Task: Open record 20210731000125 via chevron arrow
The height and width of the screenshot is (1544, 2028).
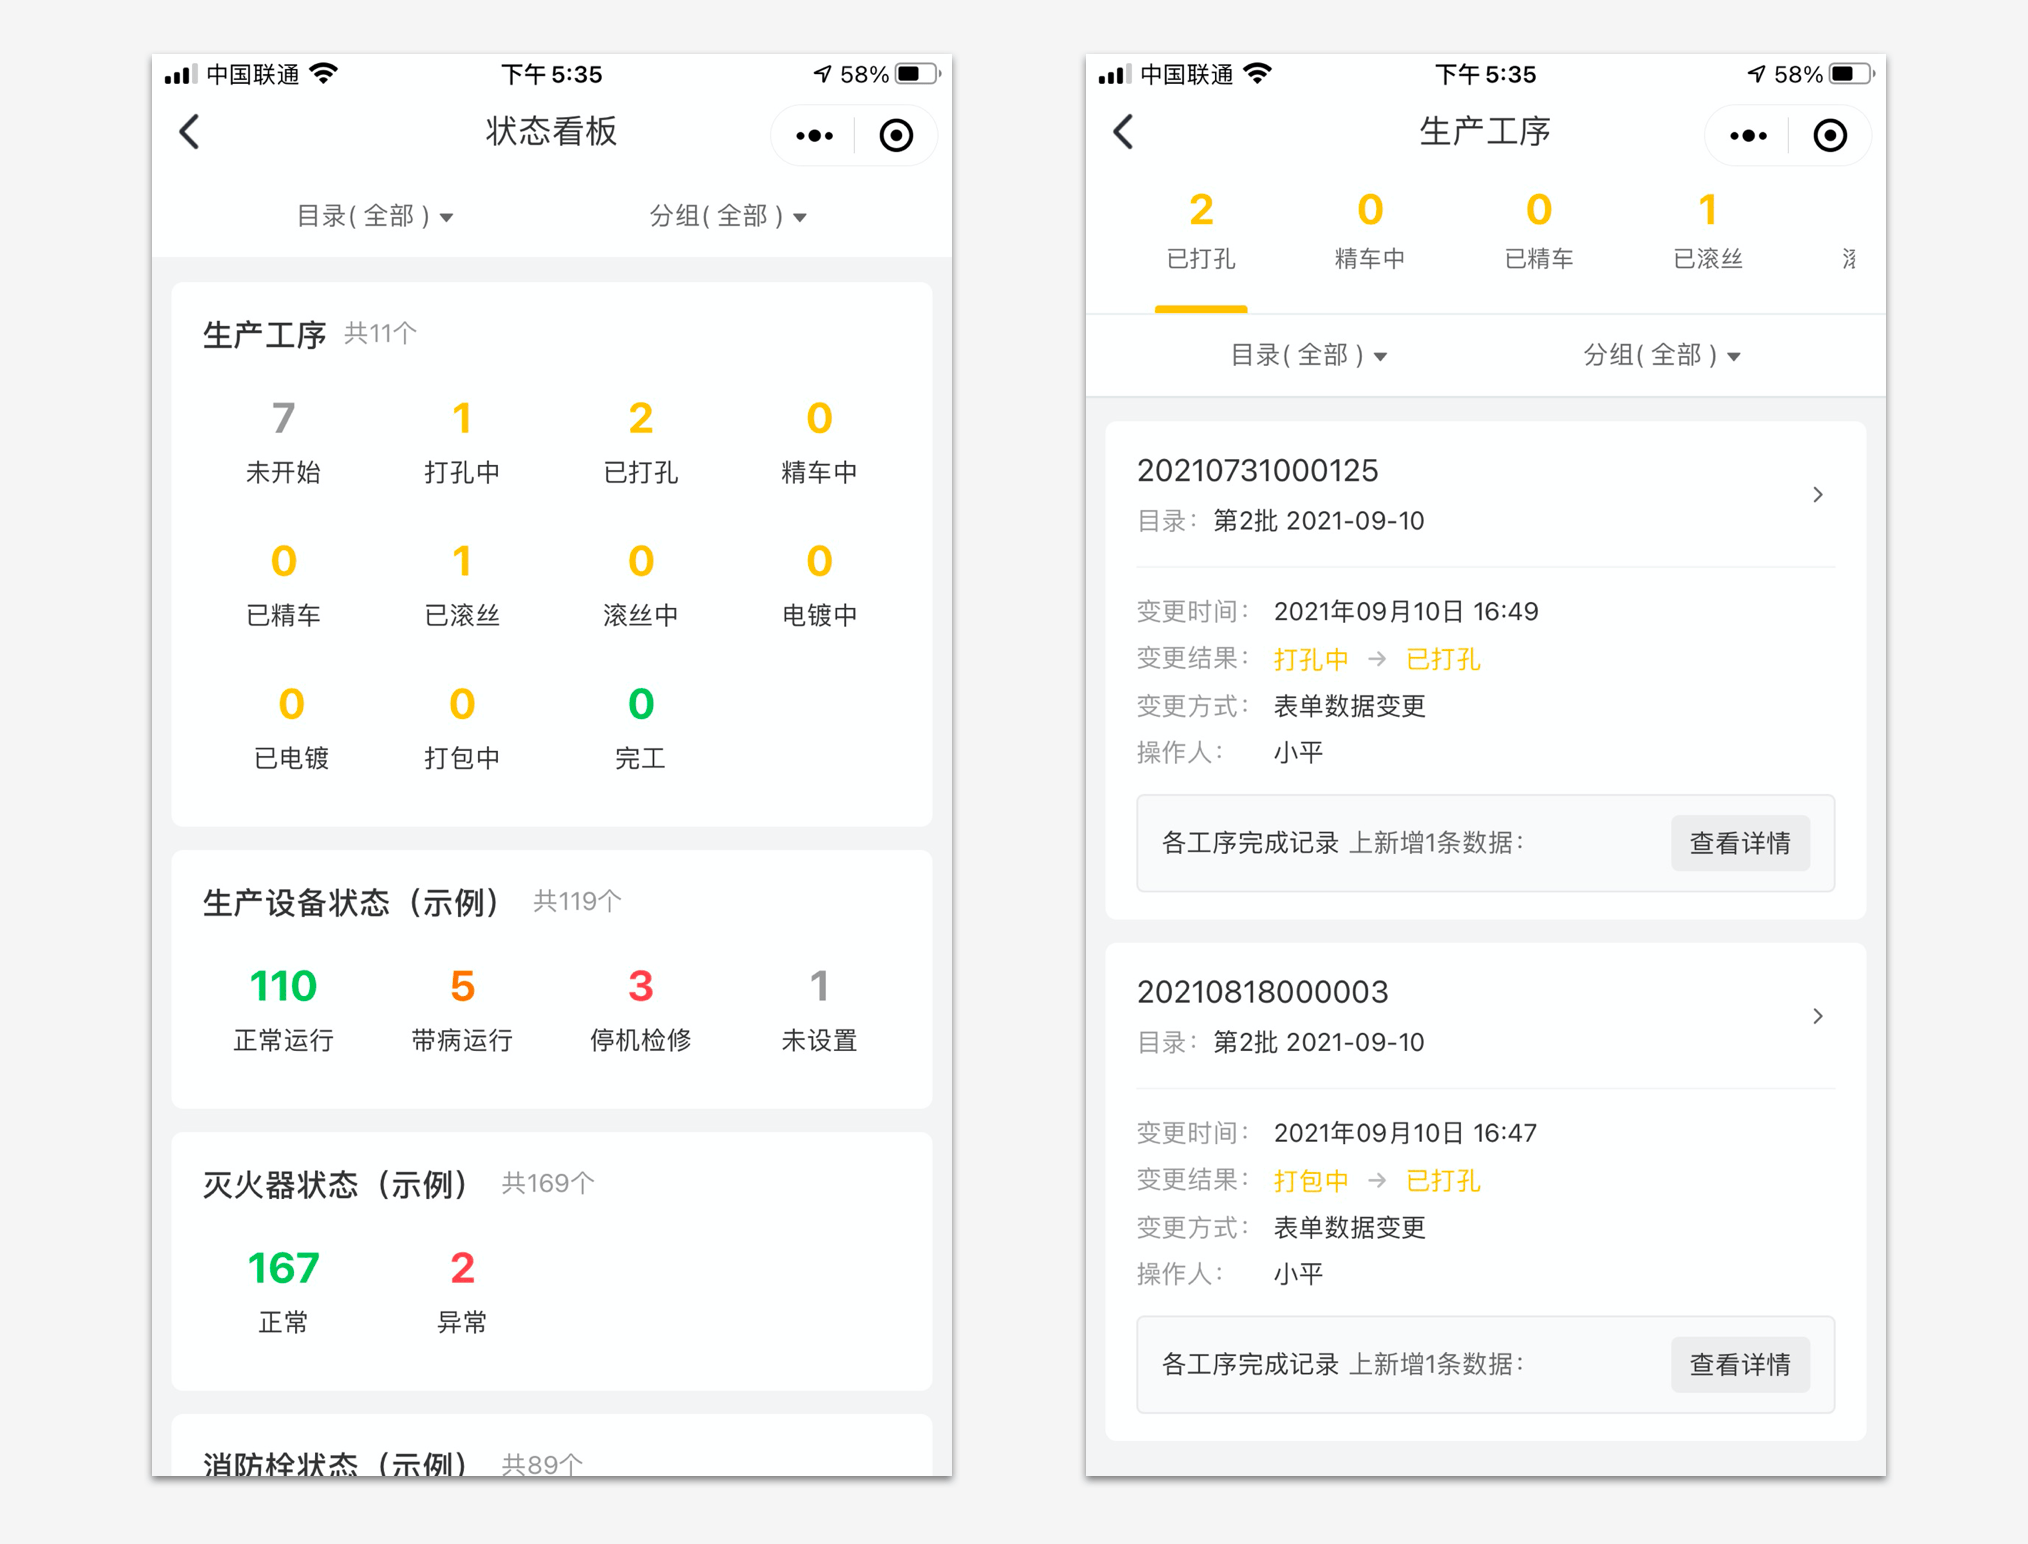Action: point(1817,495)
